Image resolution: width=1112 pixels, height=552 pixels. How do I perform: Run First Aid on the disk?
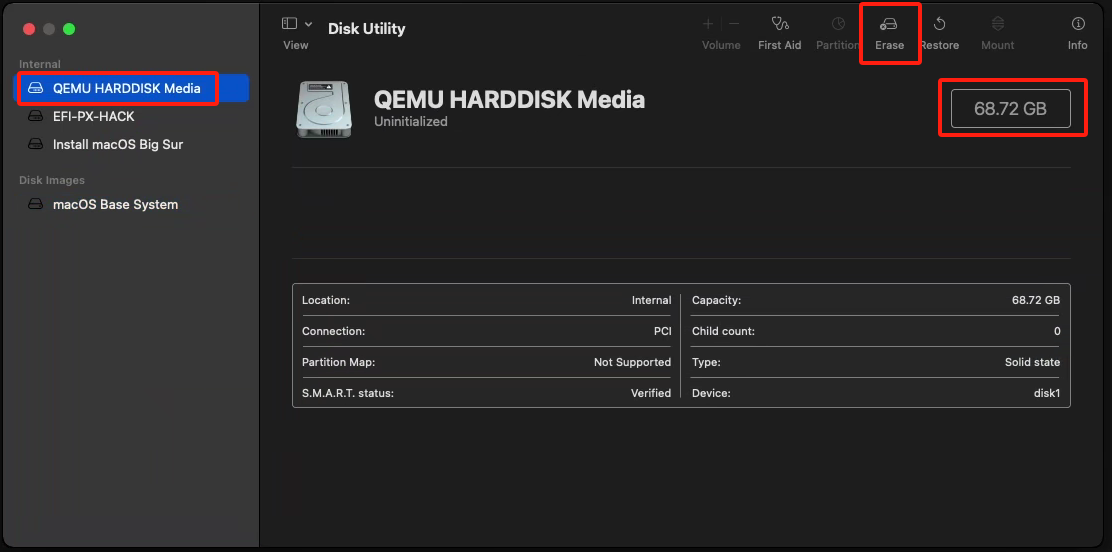[x=779, y=24]
